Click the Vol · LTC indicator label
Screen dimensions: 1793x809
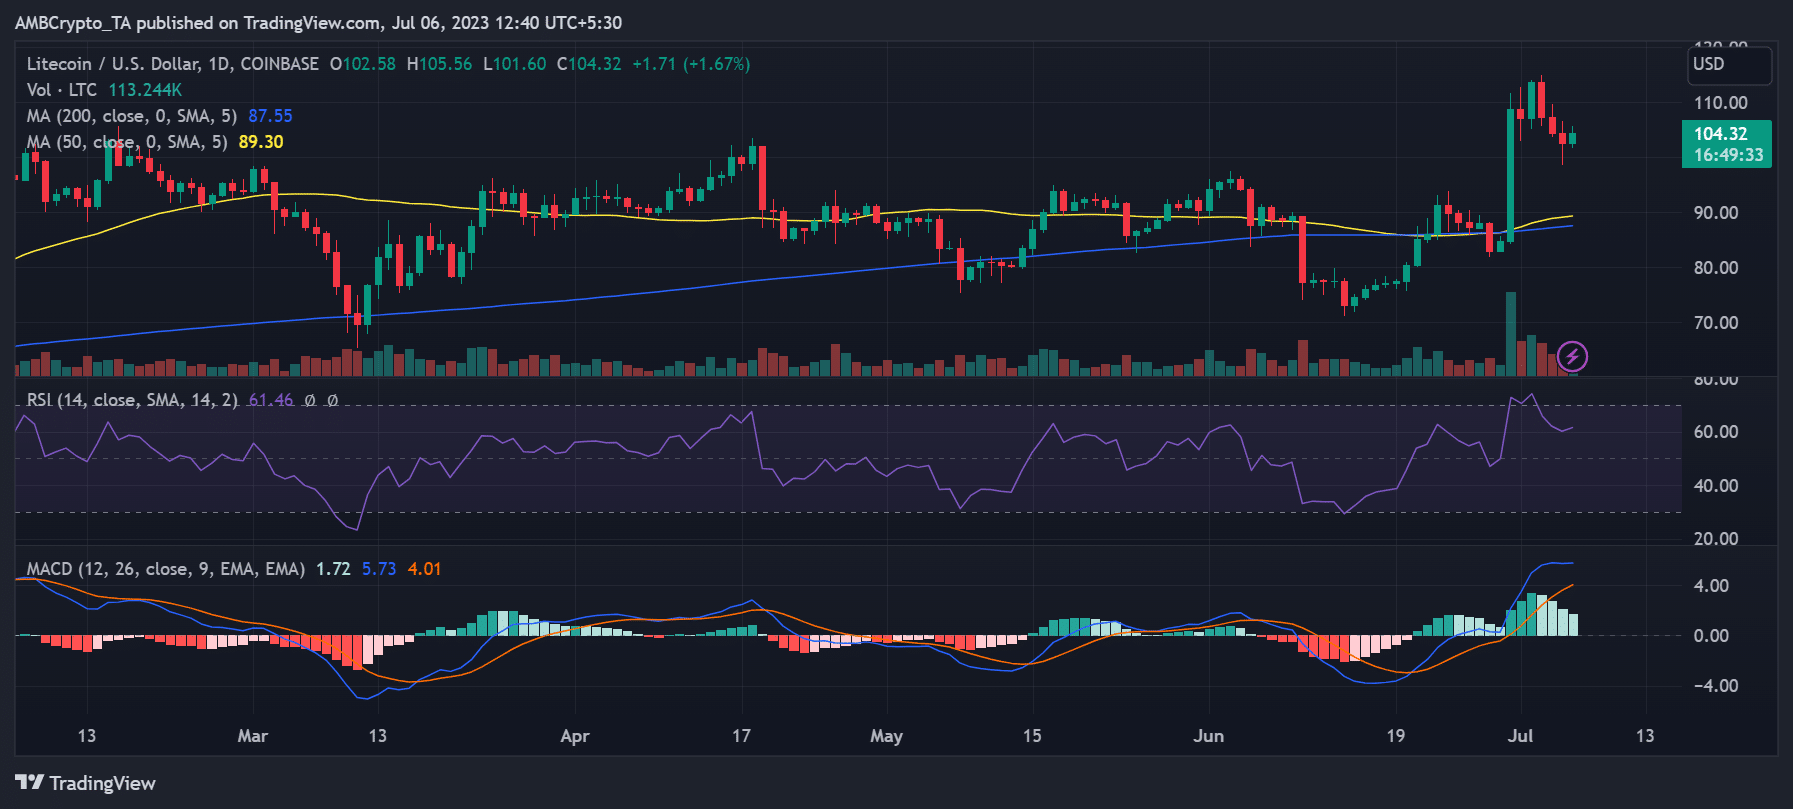tap(62, 90)
